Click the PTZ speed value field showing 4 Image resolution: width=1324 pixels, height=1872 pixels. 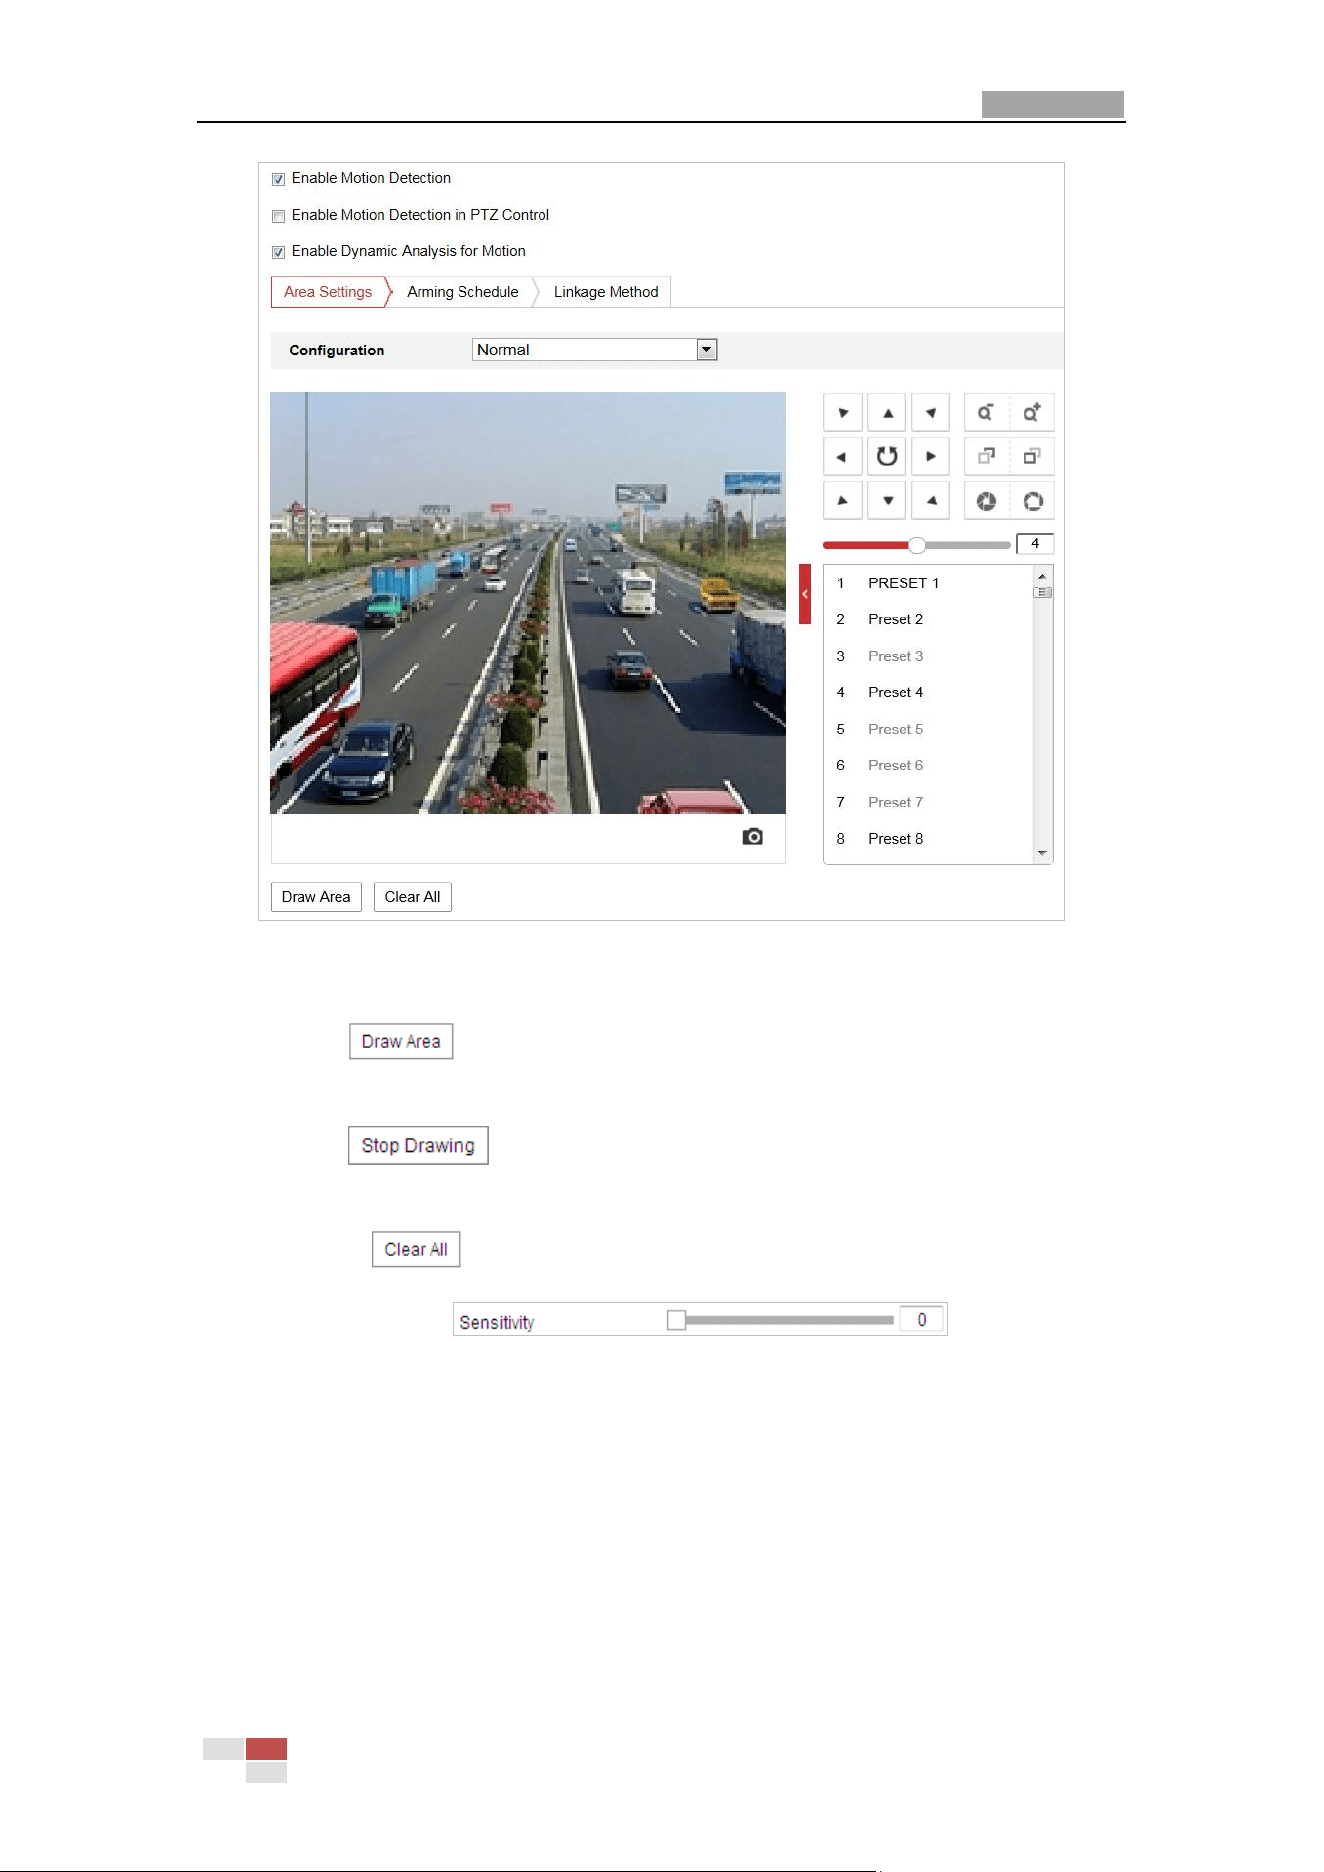click(x=1035, y=544)
